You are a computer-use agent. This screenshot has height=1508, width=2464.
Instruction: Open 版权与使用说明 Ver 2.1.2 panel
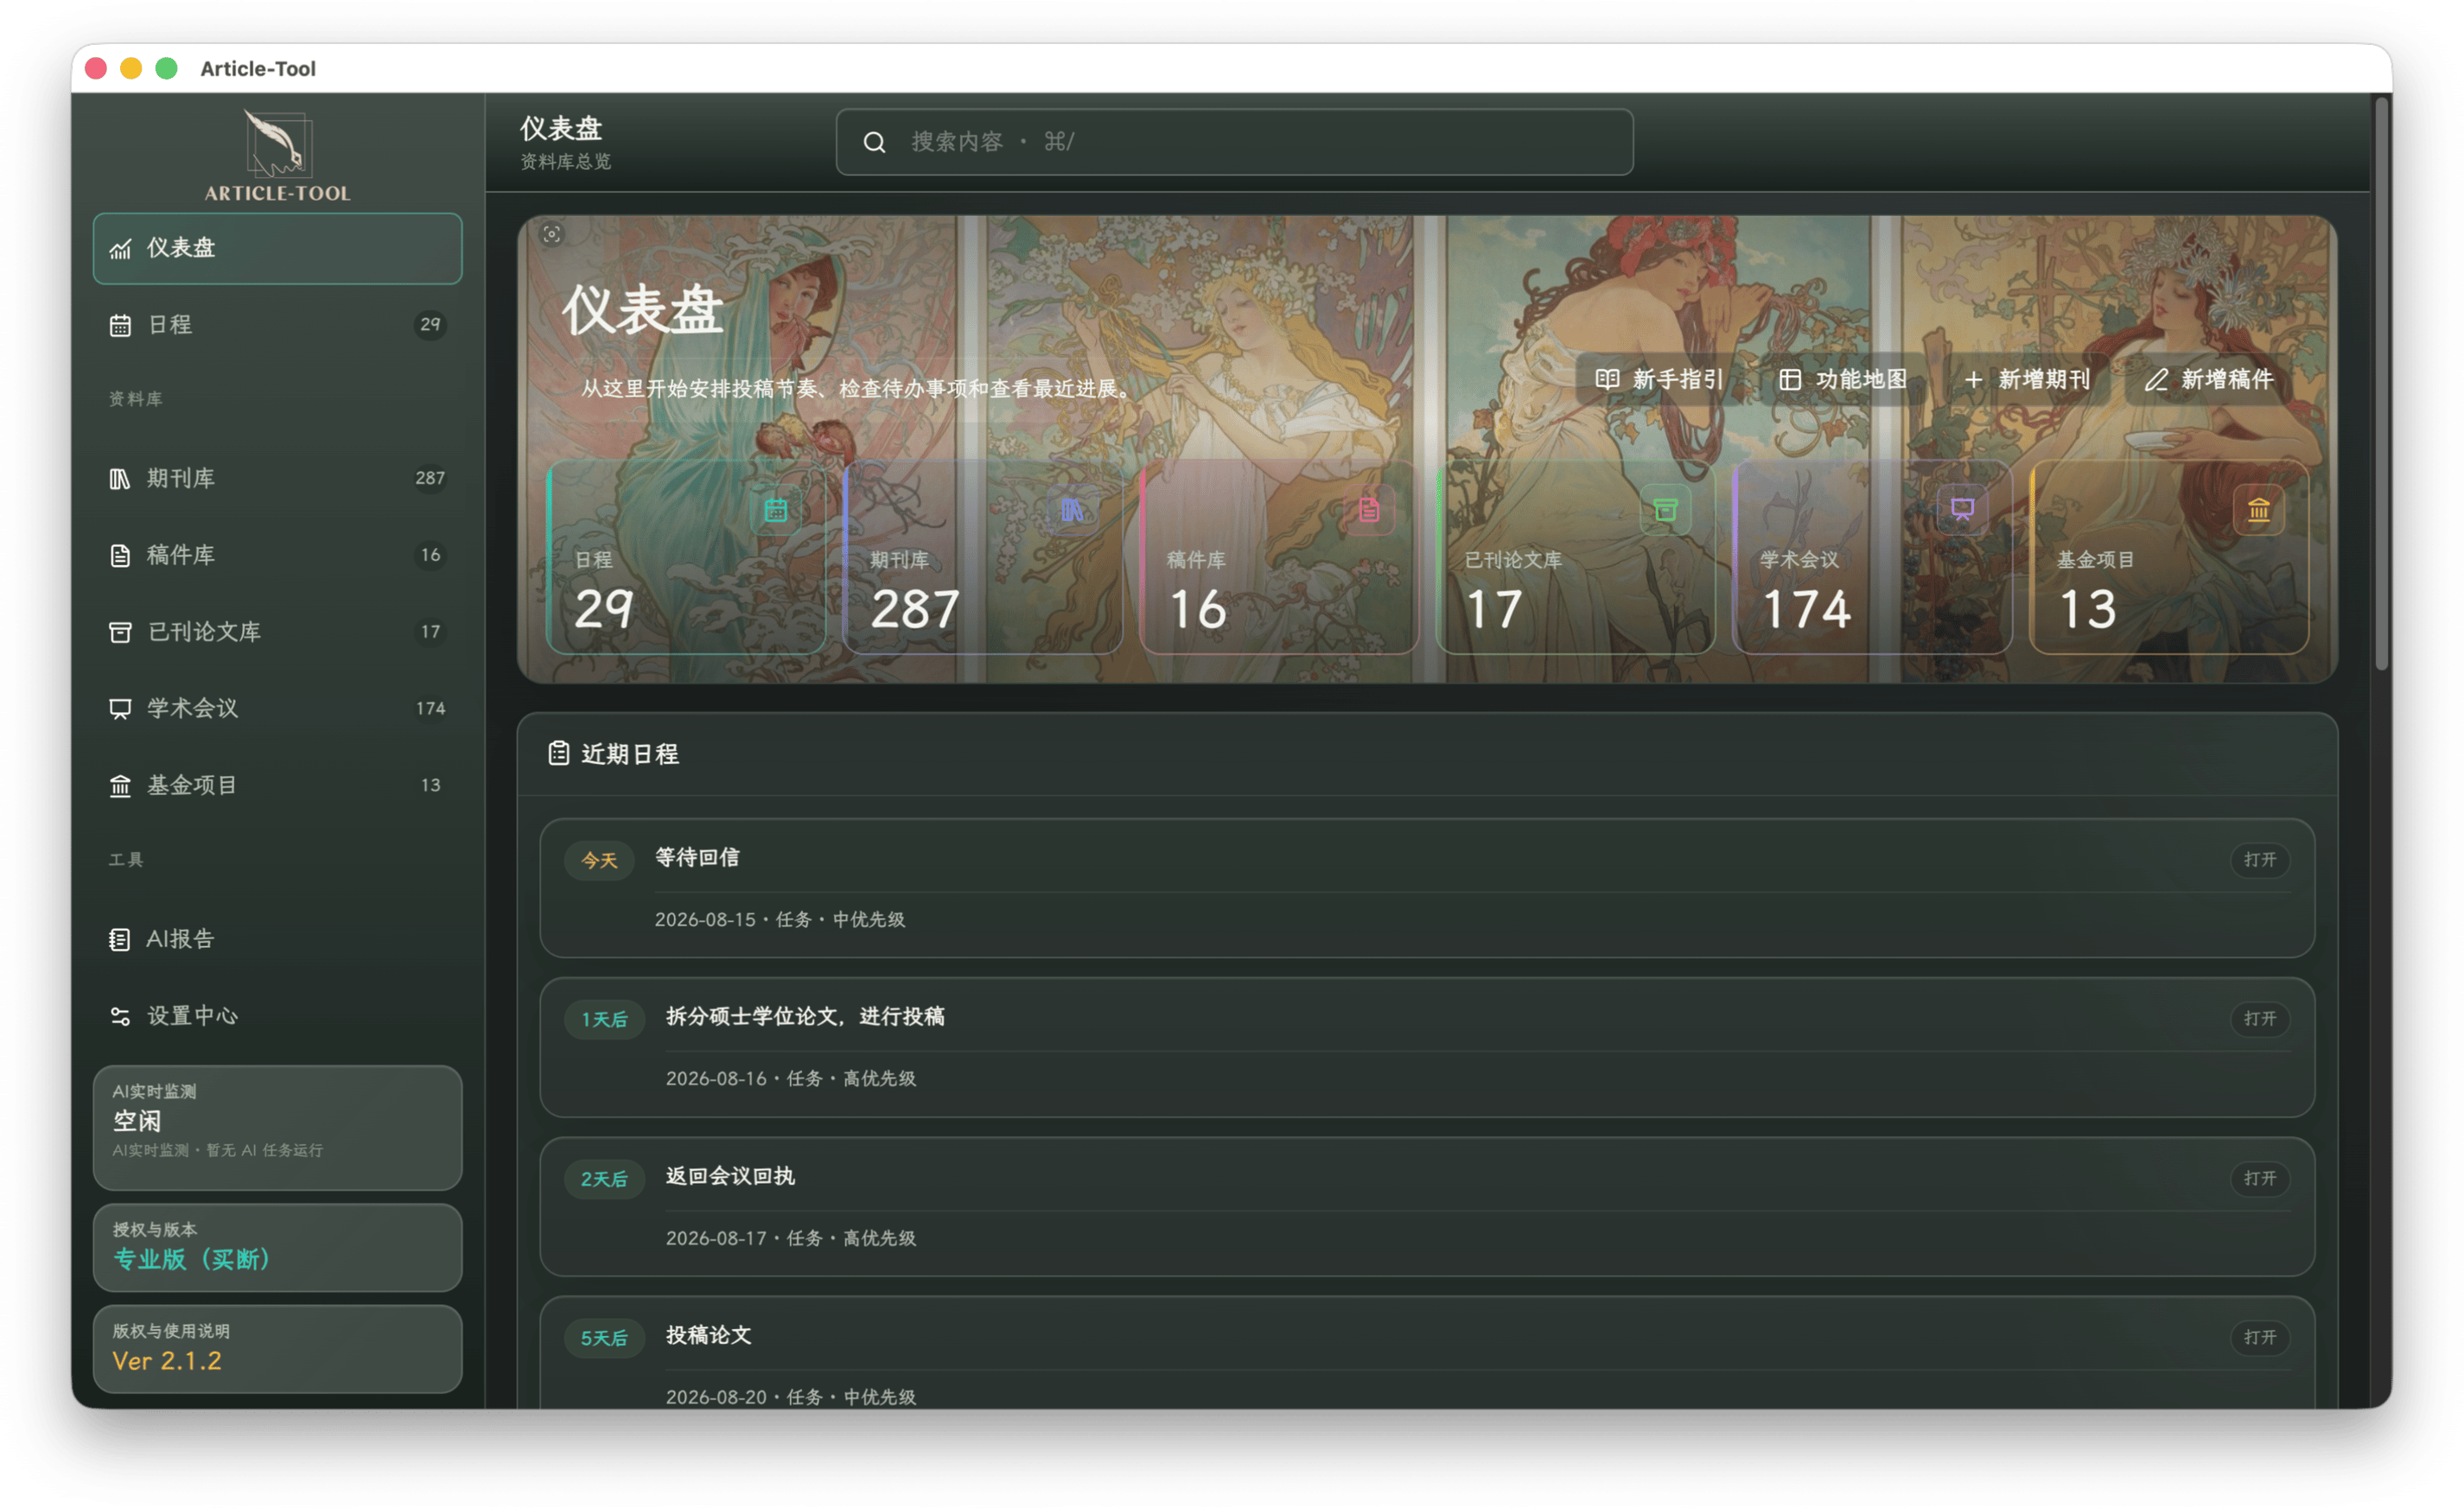click(x=277, y=1349)
